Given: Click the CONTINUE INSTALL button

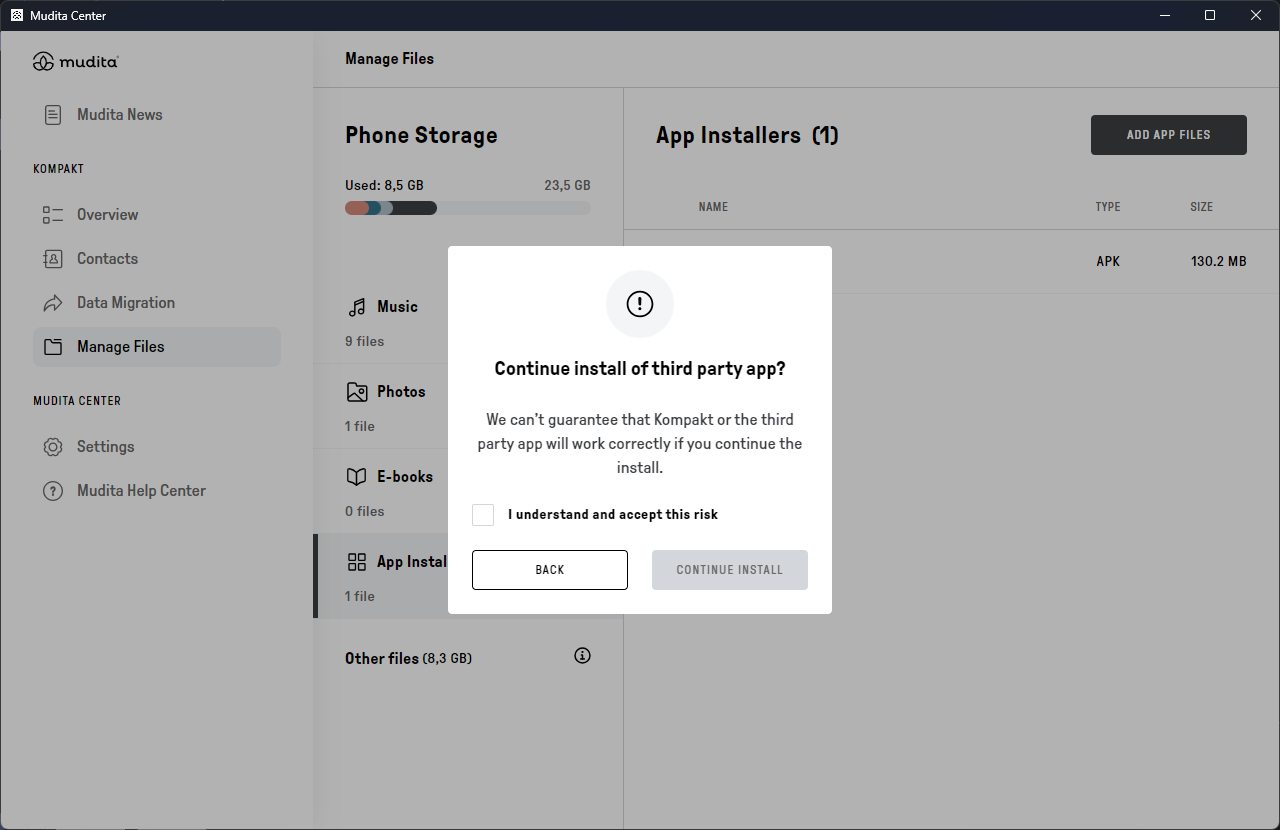Looking at the screenshot, I should click(730, 570).
